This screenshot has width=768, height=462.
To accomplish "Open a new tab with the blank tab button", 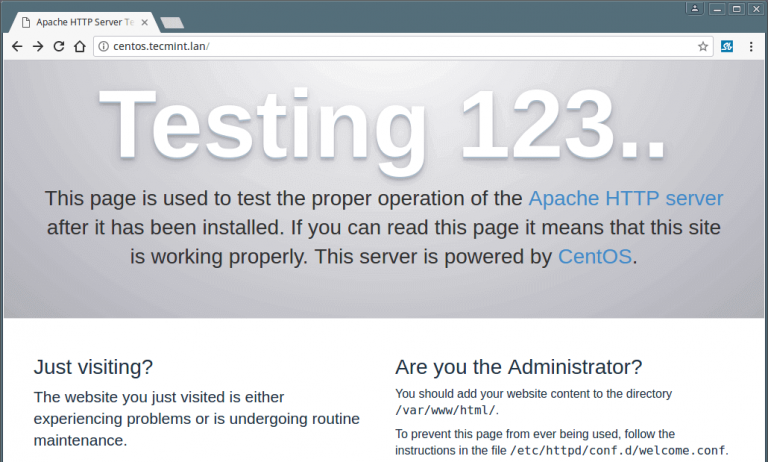I will click(172, 23).
